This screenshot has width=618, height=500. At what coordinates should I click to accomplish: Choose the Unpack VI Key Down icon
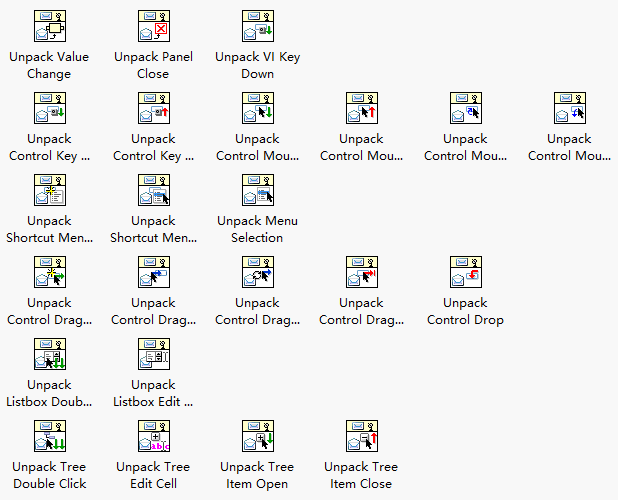point(258,26)
